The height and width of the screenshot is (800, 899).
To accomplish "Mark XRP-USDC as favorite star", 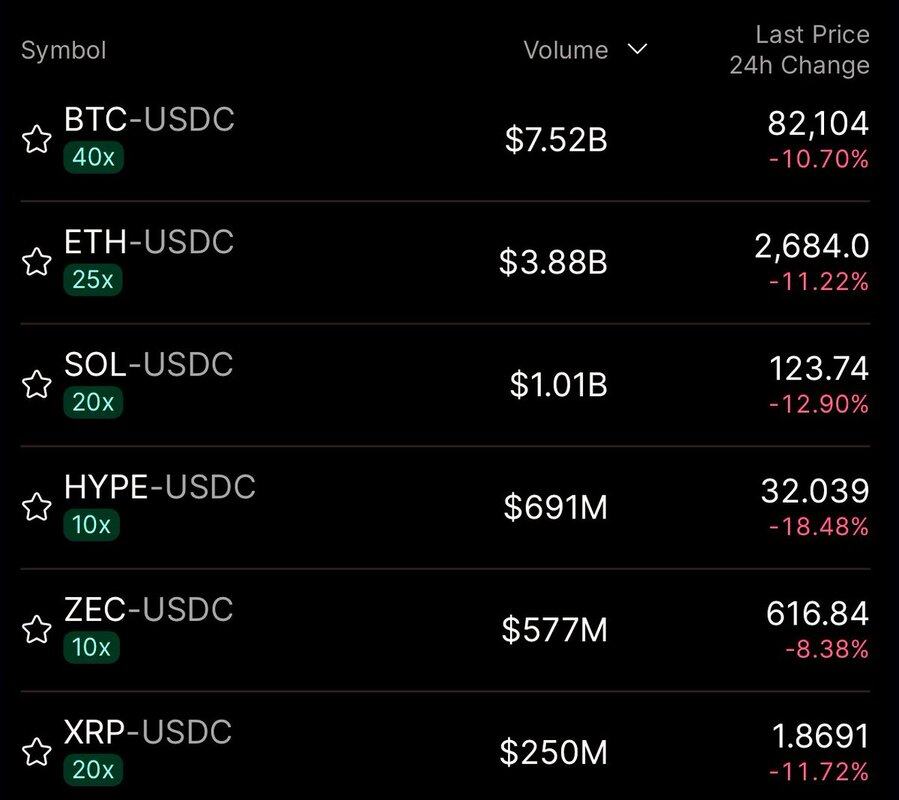I will pyautogui.click(x=37, y=752).
